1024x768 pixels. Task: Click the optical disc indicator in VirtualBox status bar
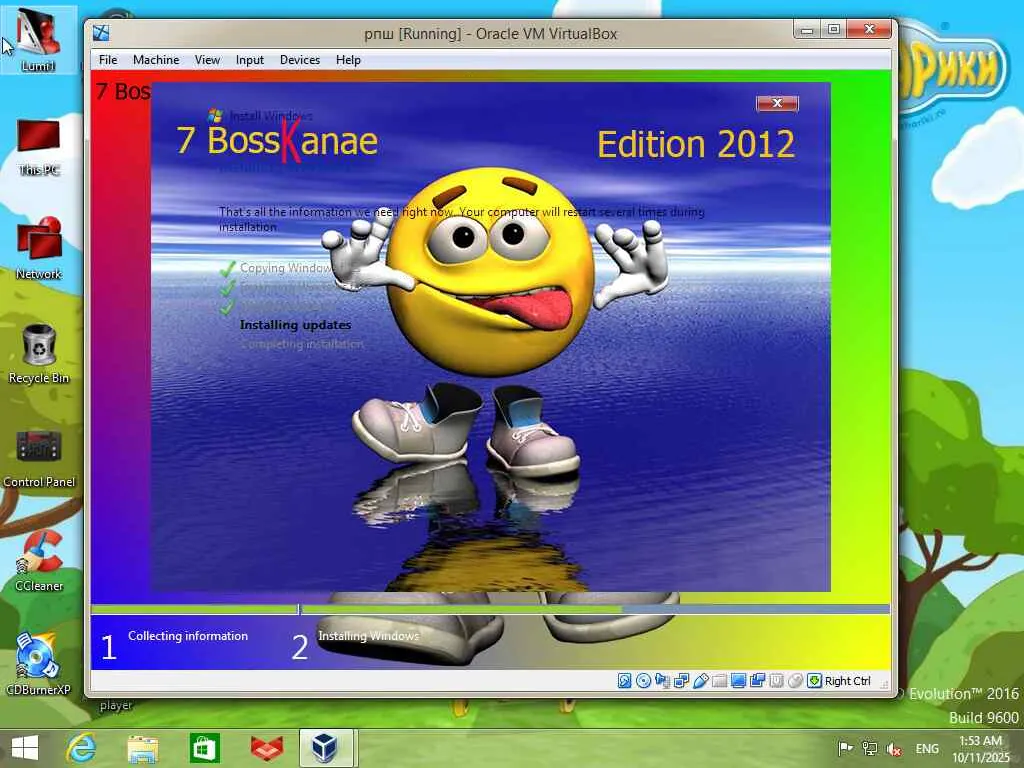[x=643, y=681]
